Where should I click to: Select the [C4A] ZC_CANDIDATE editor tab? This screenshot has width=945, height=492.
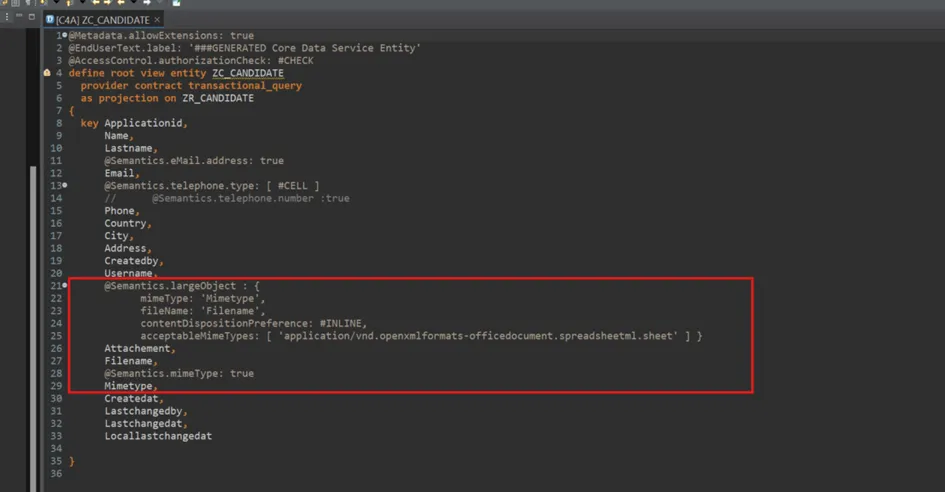click(102, 19)
